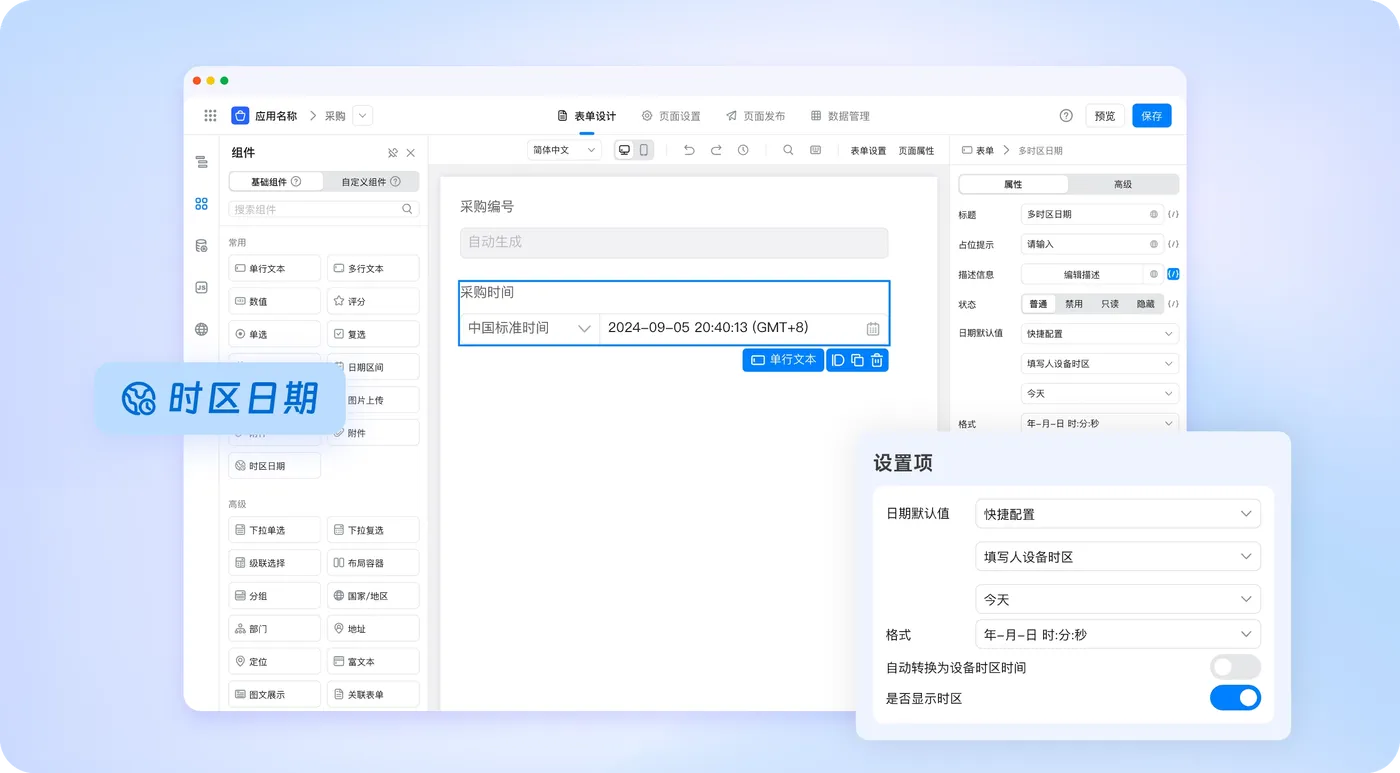
Task: Select the blue components icon in left rail
Action: click(x=201, y=204)
